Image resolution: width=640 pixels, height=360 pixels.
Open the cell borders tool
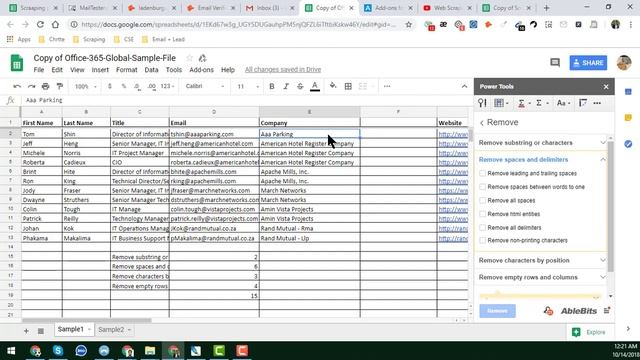[x=348, y=87]
